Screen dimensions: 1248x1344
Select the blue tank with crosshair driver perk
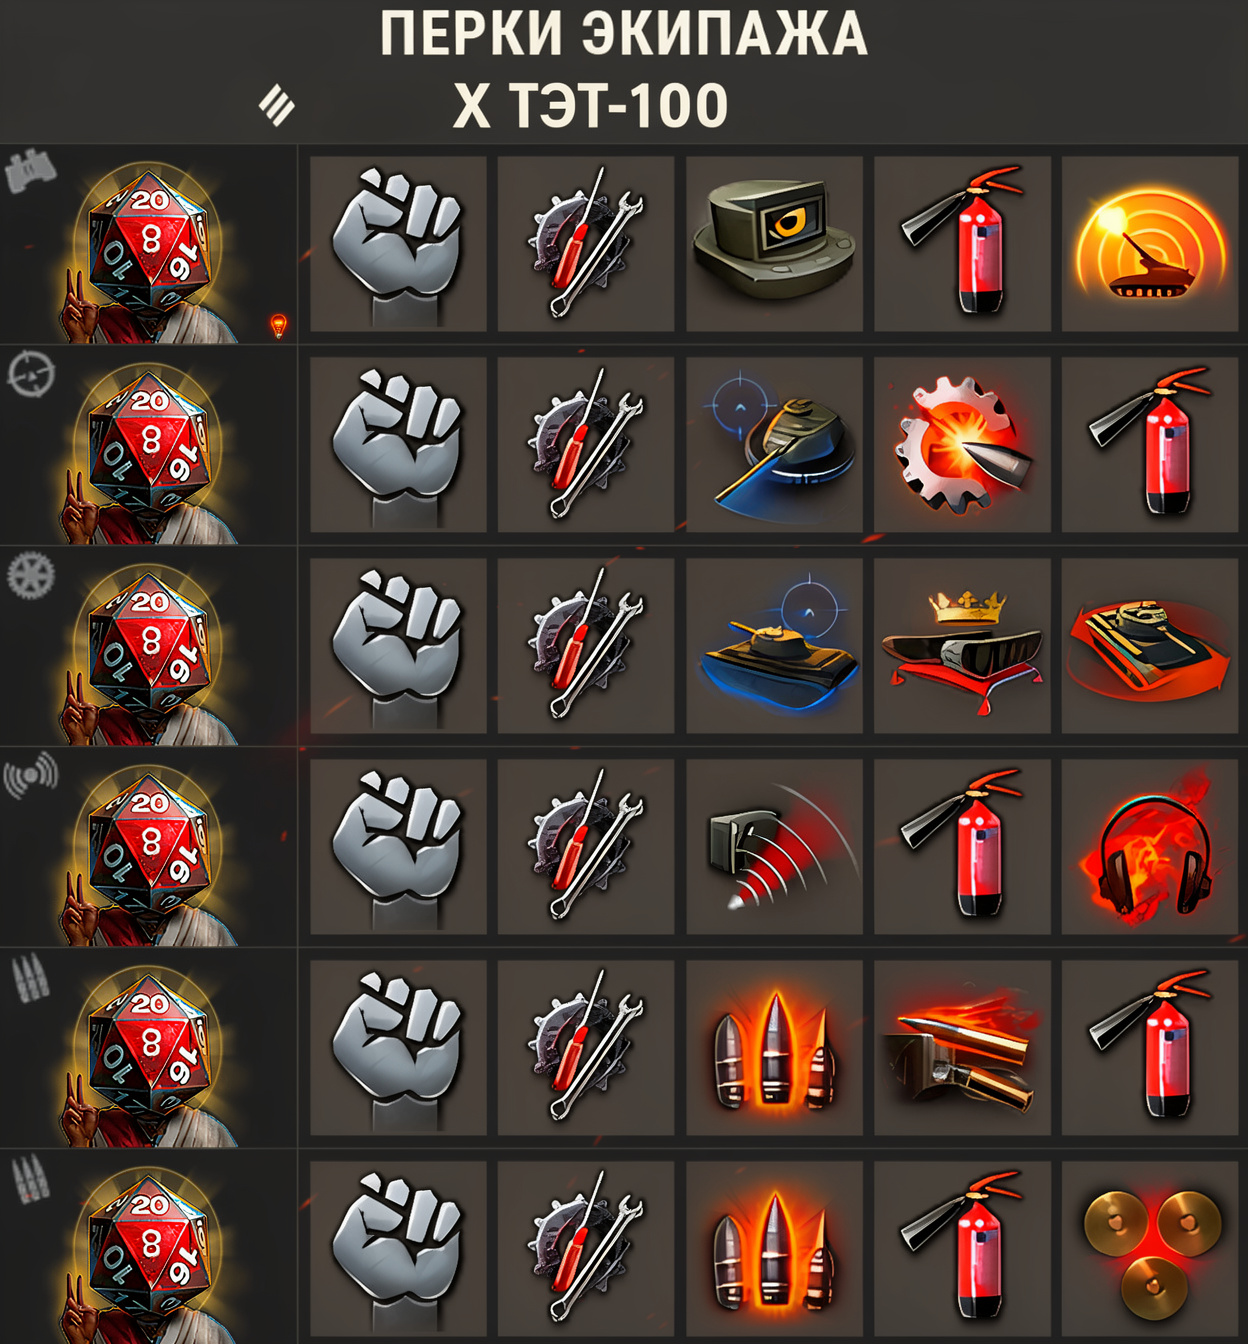(x=774, y=645)
